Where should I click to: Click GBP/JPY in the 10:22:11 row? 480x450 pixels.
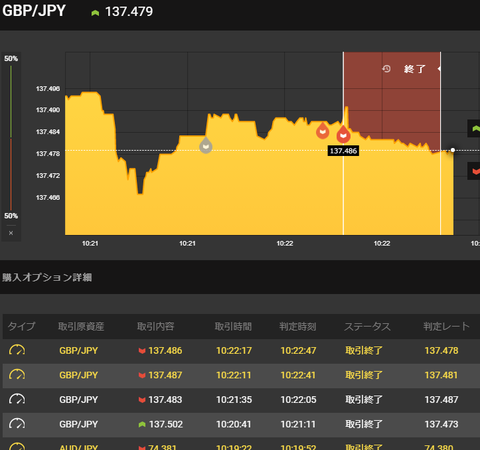[79, 375]
